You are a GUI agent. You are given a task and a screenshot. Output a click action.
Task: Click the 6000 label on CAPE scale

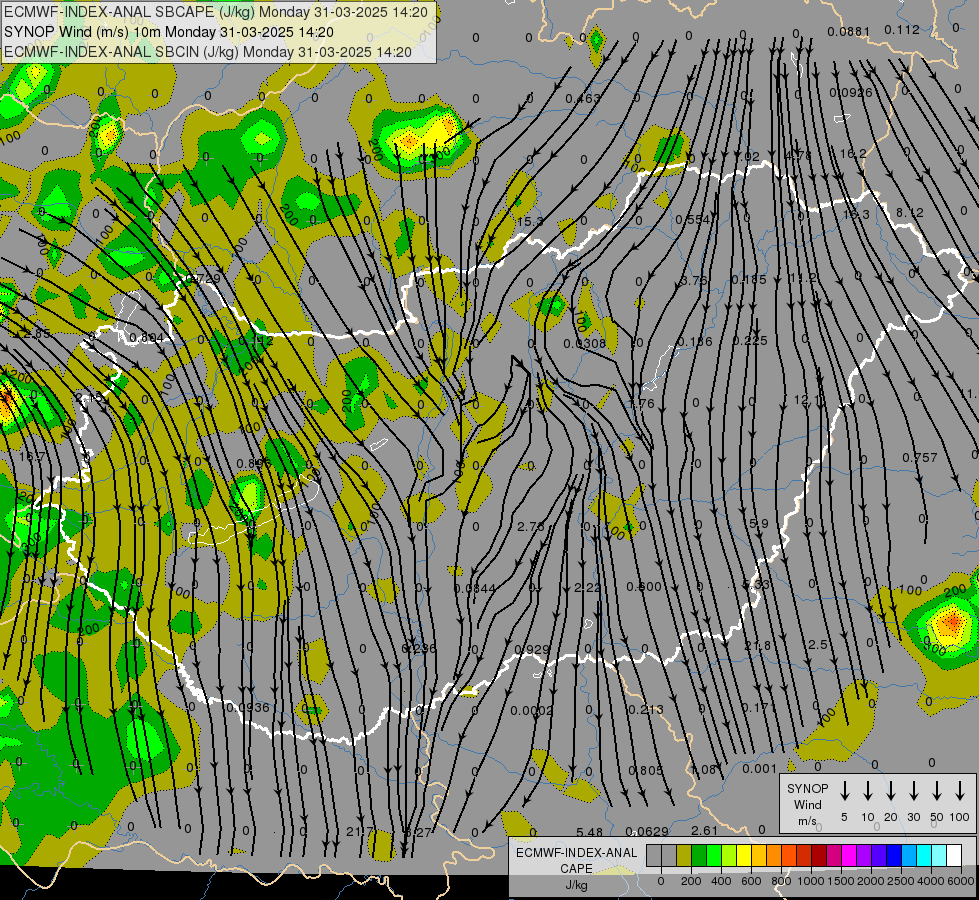[x=960, y=881]
